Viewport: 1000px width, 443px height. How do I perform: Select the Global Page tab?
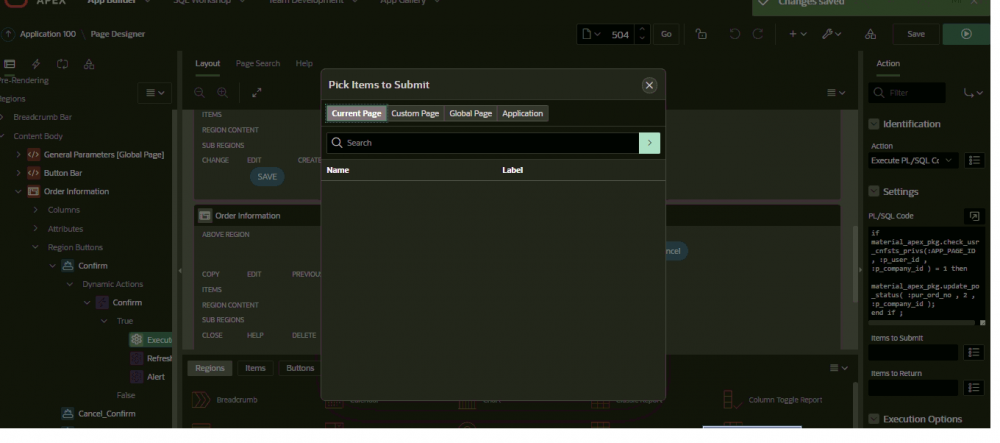click(470, 114)
